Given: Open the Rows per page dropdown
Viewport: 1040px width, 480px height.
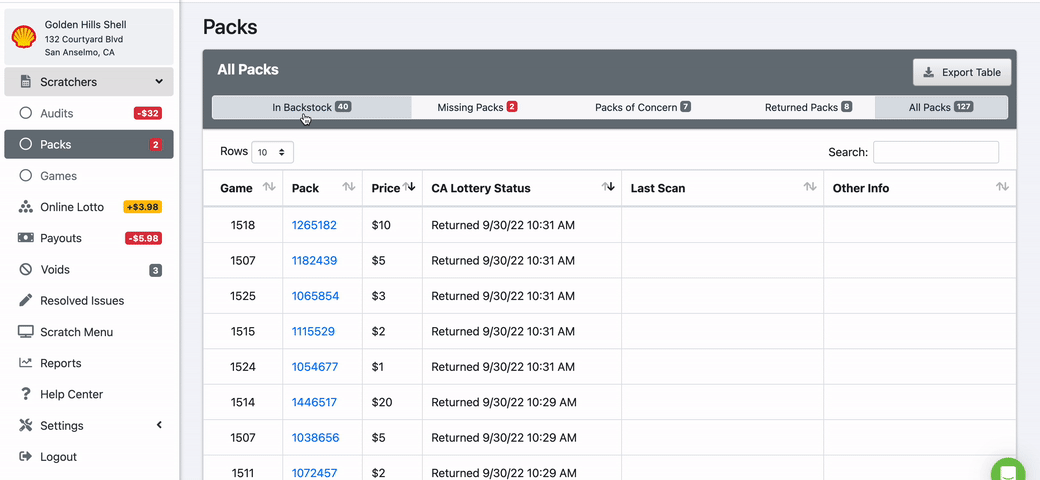Looking at the screenshot, I should tap(272, 152).
